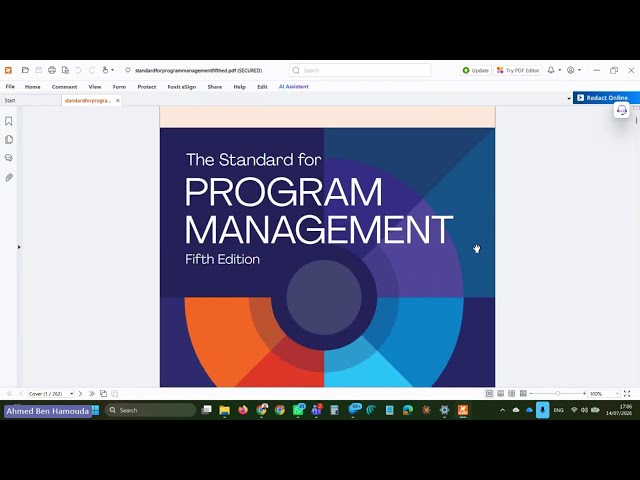Select the hand touch mode icon
Screen dimensions: 640x480
[x=105, y=70]
